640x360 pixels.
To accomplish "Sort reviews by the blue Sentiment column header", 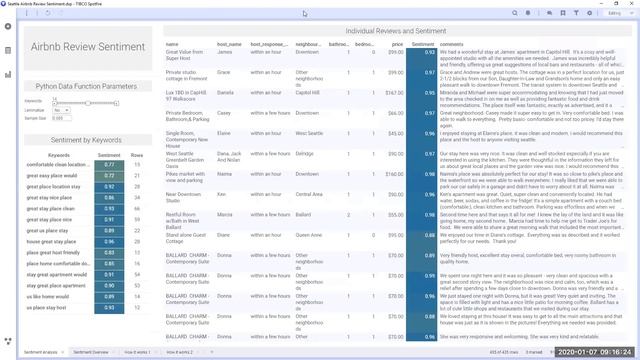I will tap(422, 44).
